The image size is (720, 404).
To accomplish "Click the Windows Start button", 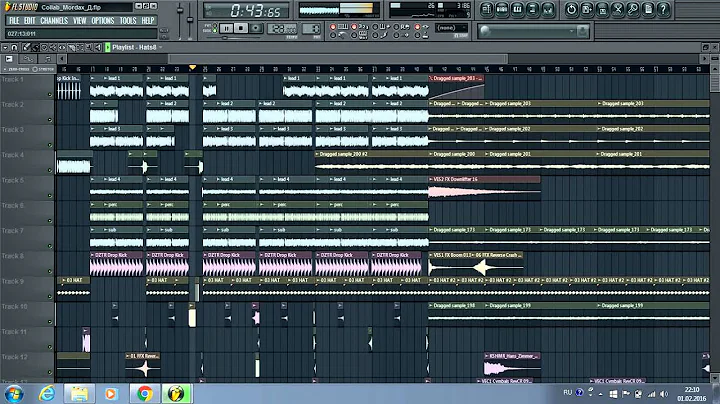I will (x=14, y=394).
